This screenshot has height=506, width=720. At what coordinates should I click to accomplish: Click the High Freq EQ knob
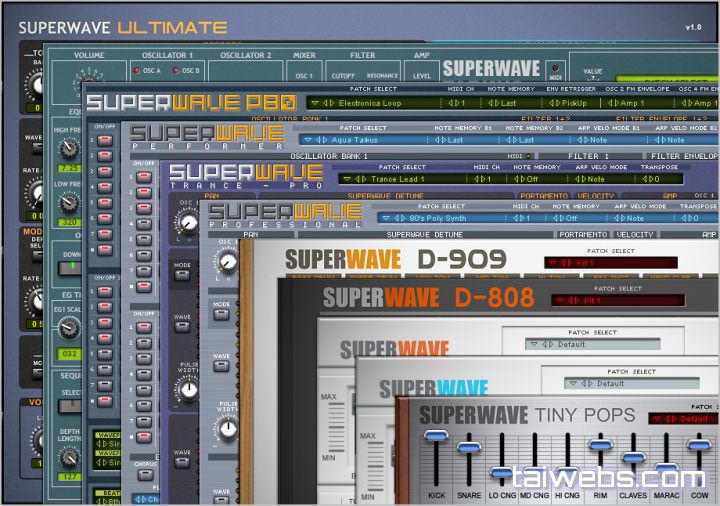click(68, 148)
